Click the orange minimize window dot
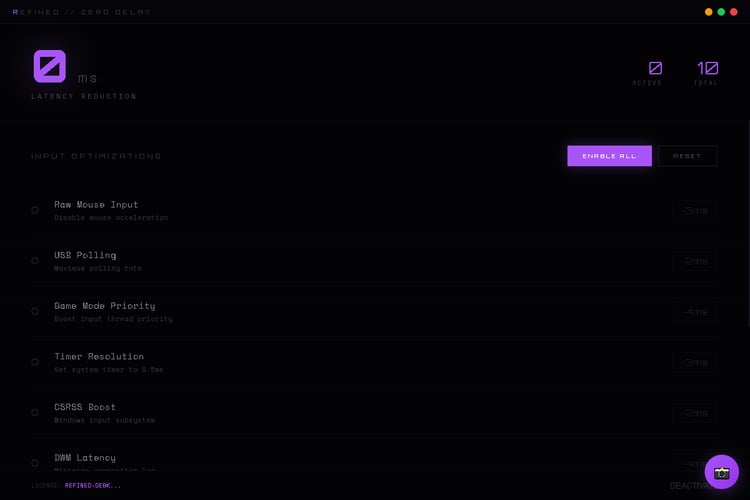Viewport: 750px width, 500px height. pos(708,12)
